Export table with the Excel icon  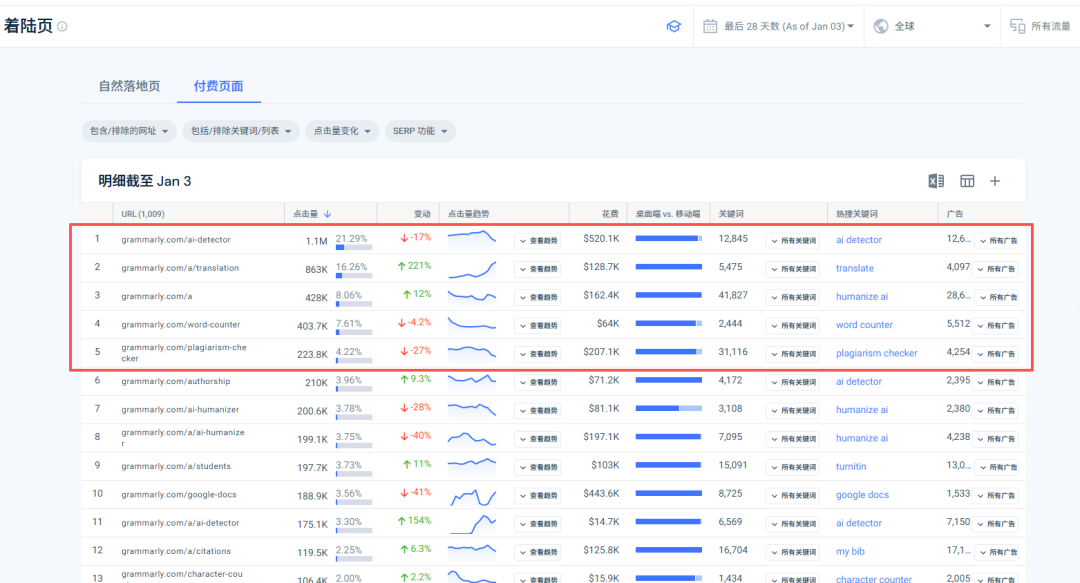coord(935,181)
